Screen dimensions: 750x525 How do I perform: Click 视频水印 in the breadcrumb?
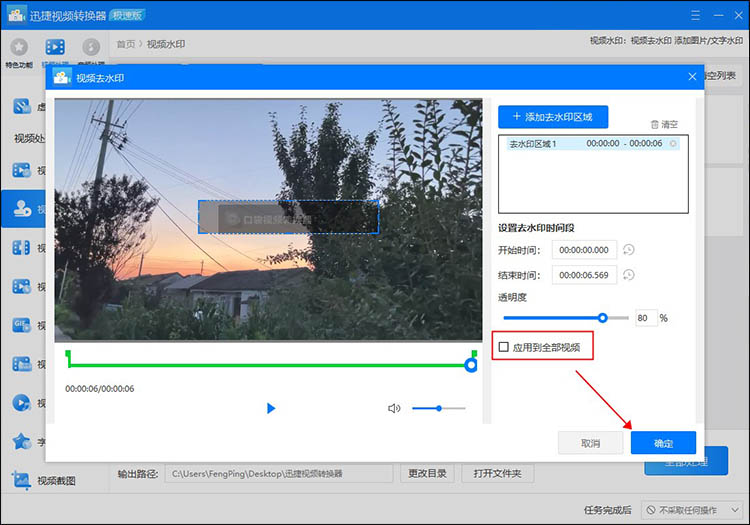tap(165, 44)
